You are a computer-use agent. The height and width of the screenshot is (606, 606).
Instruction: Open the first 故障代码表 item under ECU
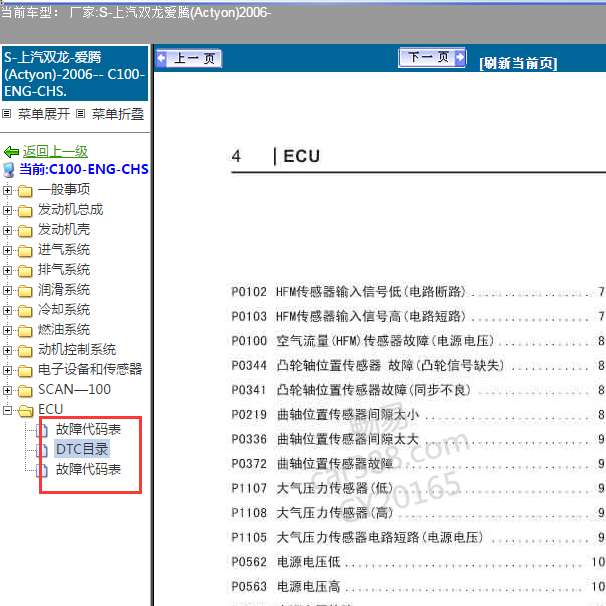click(88, 429)
